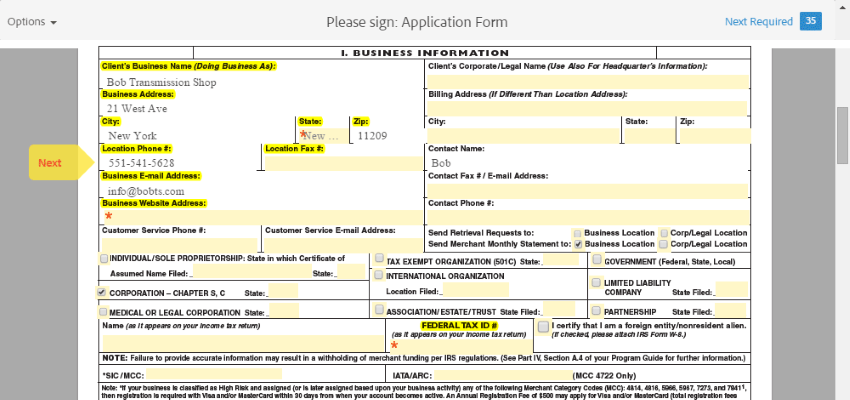Fill in the Federal Tax ID # field
This screenshot has width=850, height=400.
460,346
